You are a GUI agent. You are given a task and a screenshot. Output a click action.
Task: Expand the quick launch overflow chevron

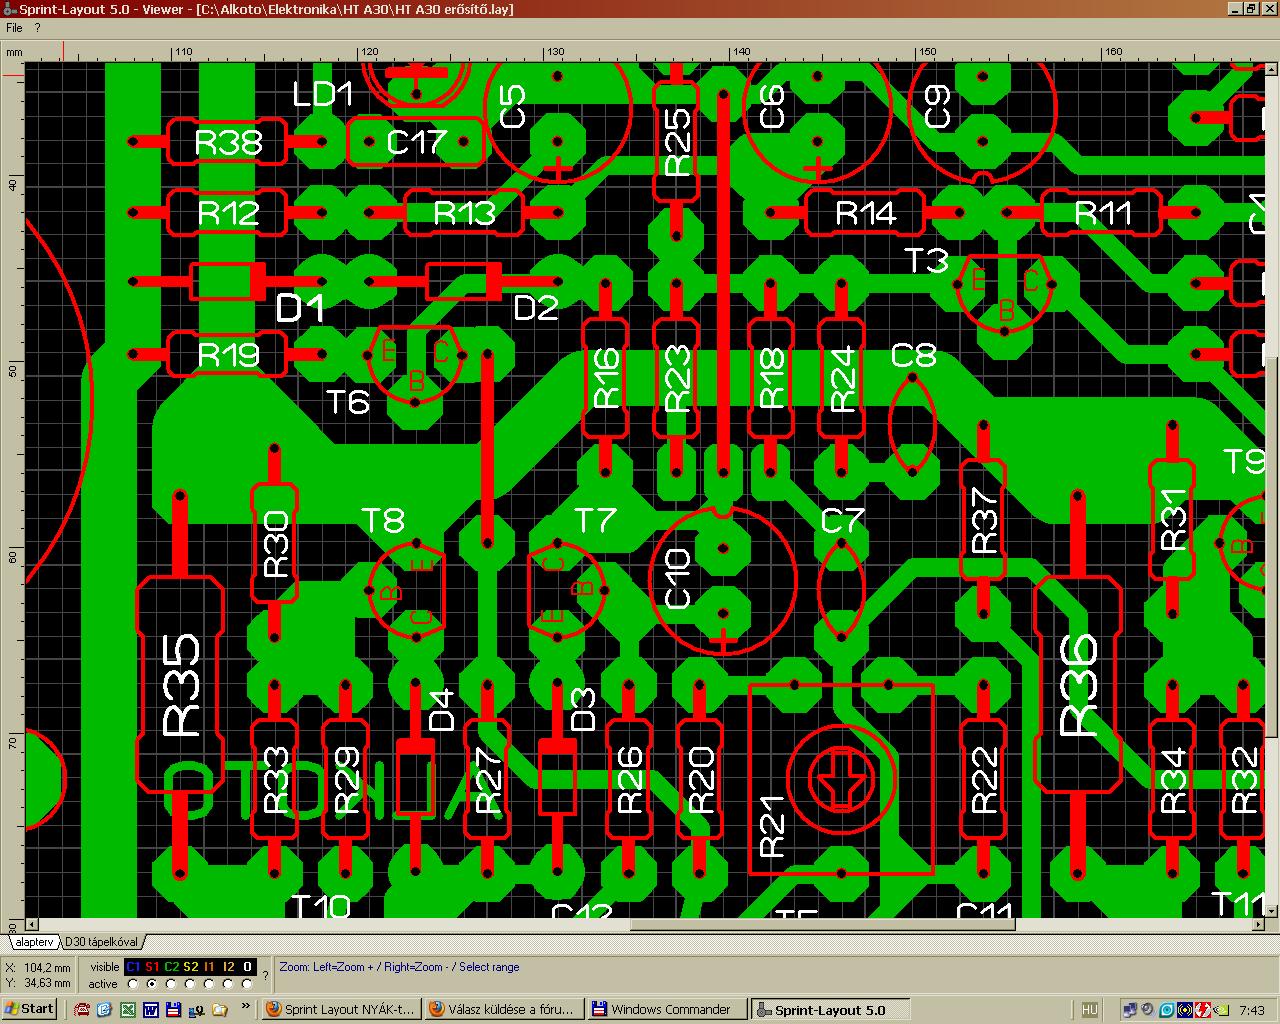pyautogui.click(x=246, y=1005)
